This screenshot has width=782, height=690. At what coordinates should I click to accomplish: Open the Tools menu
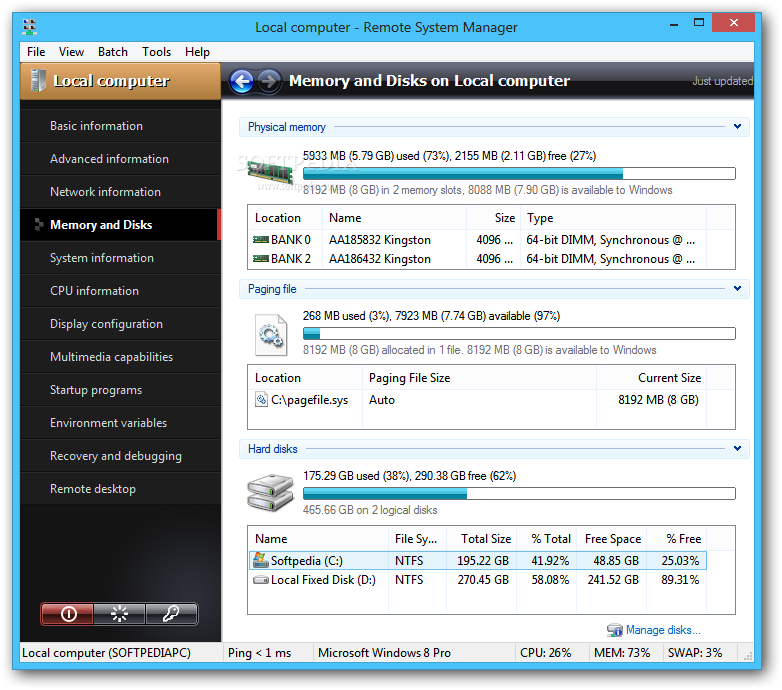tap(157, 52)
